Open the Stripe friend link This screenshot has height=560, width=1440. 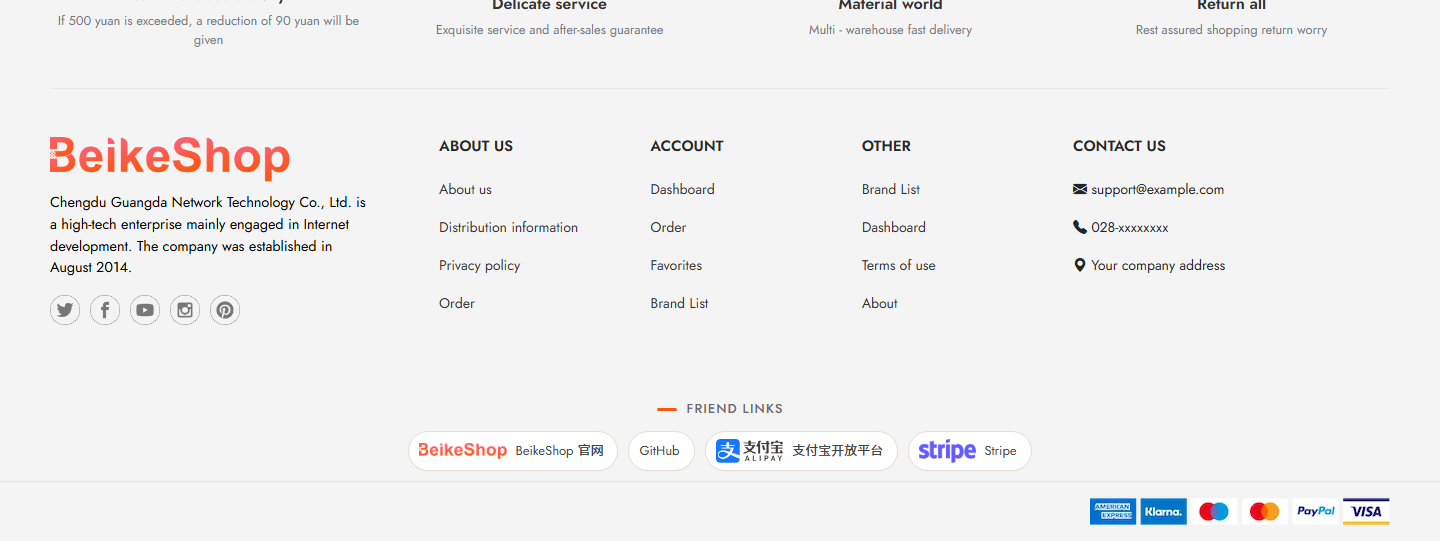tap(969, 451)
